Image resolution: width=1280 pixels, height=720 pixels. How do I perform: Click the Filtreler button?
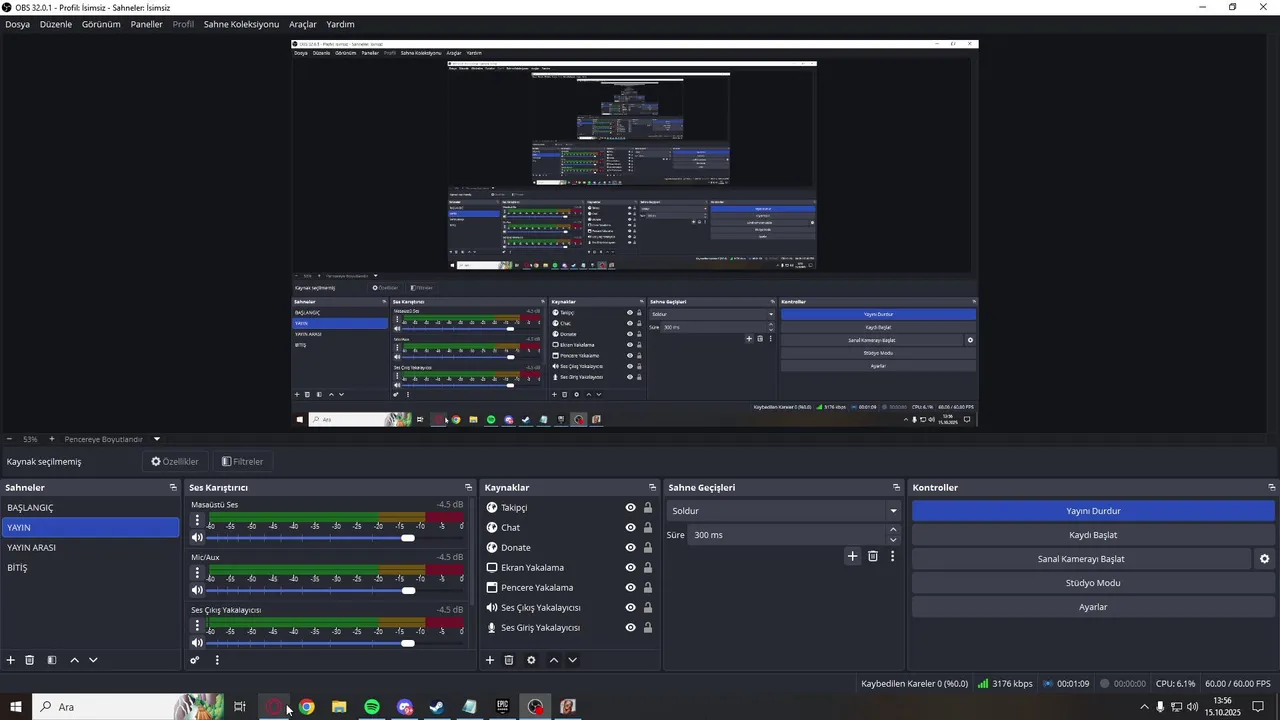[x=243, y=462]
